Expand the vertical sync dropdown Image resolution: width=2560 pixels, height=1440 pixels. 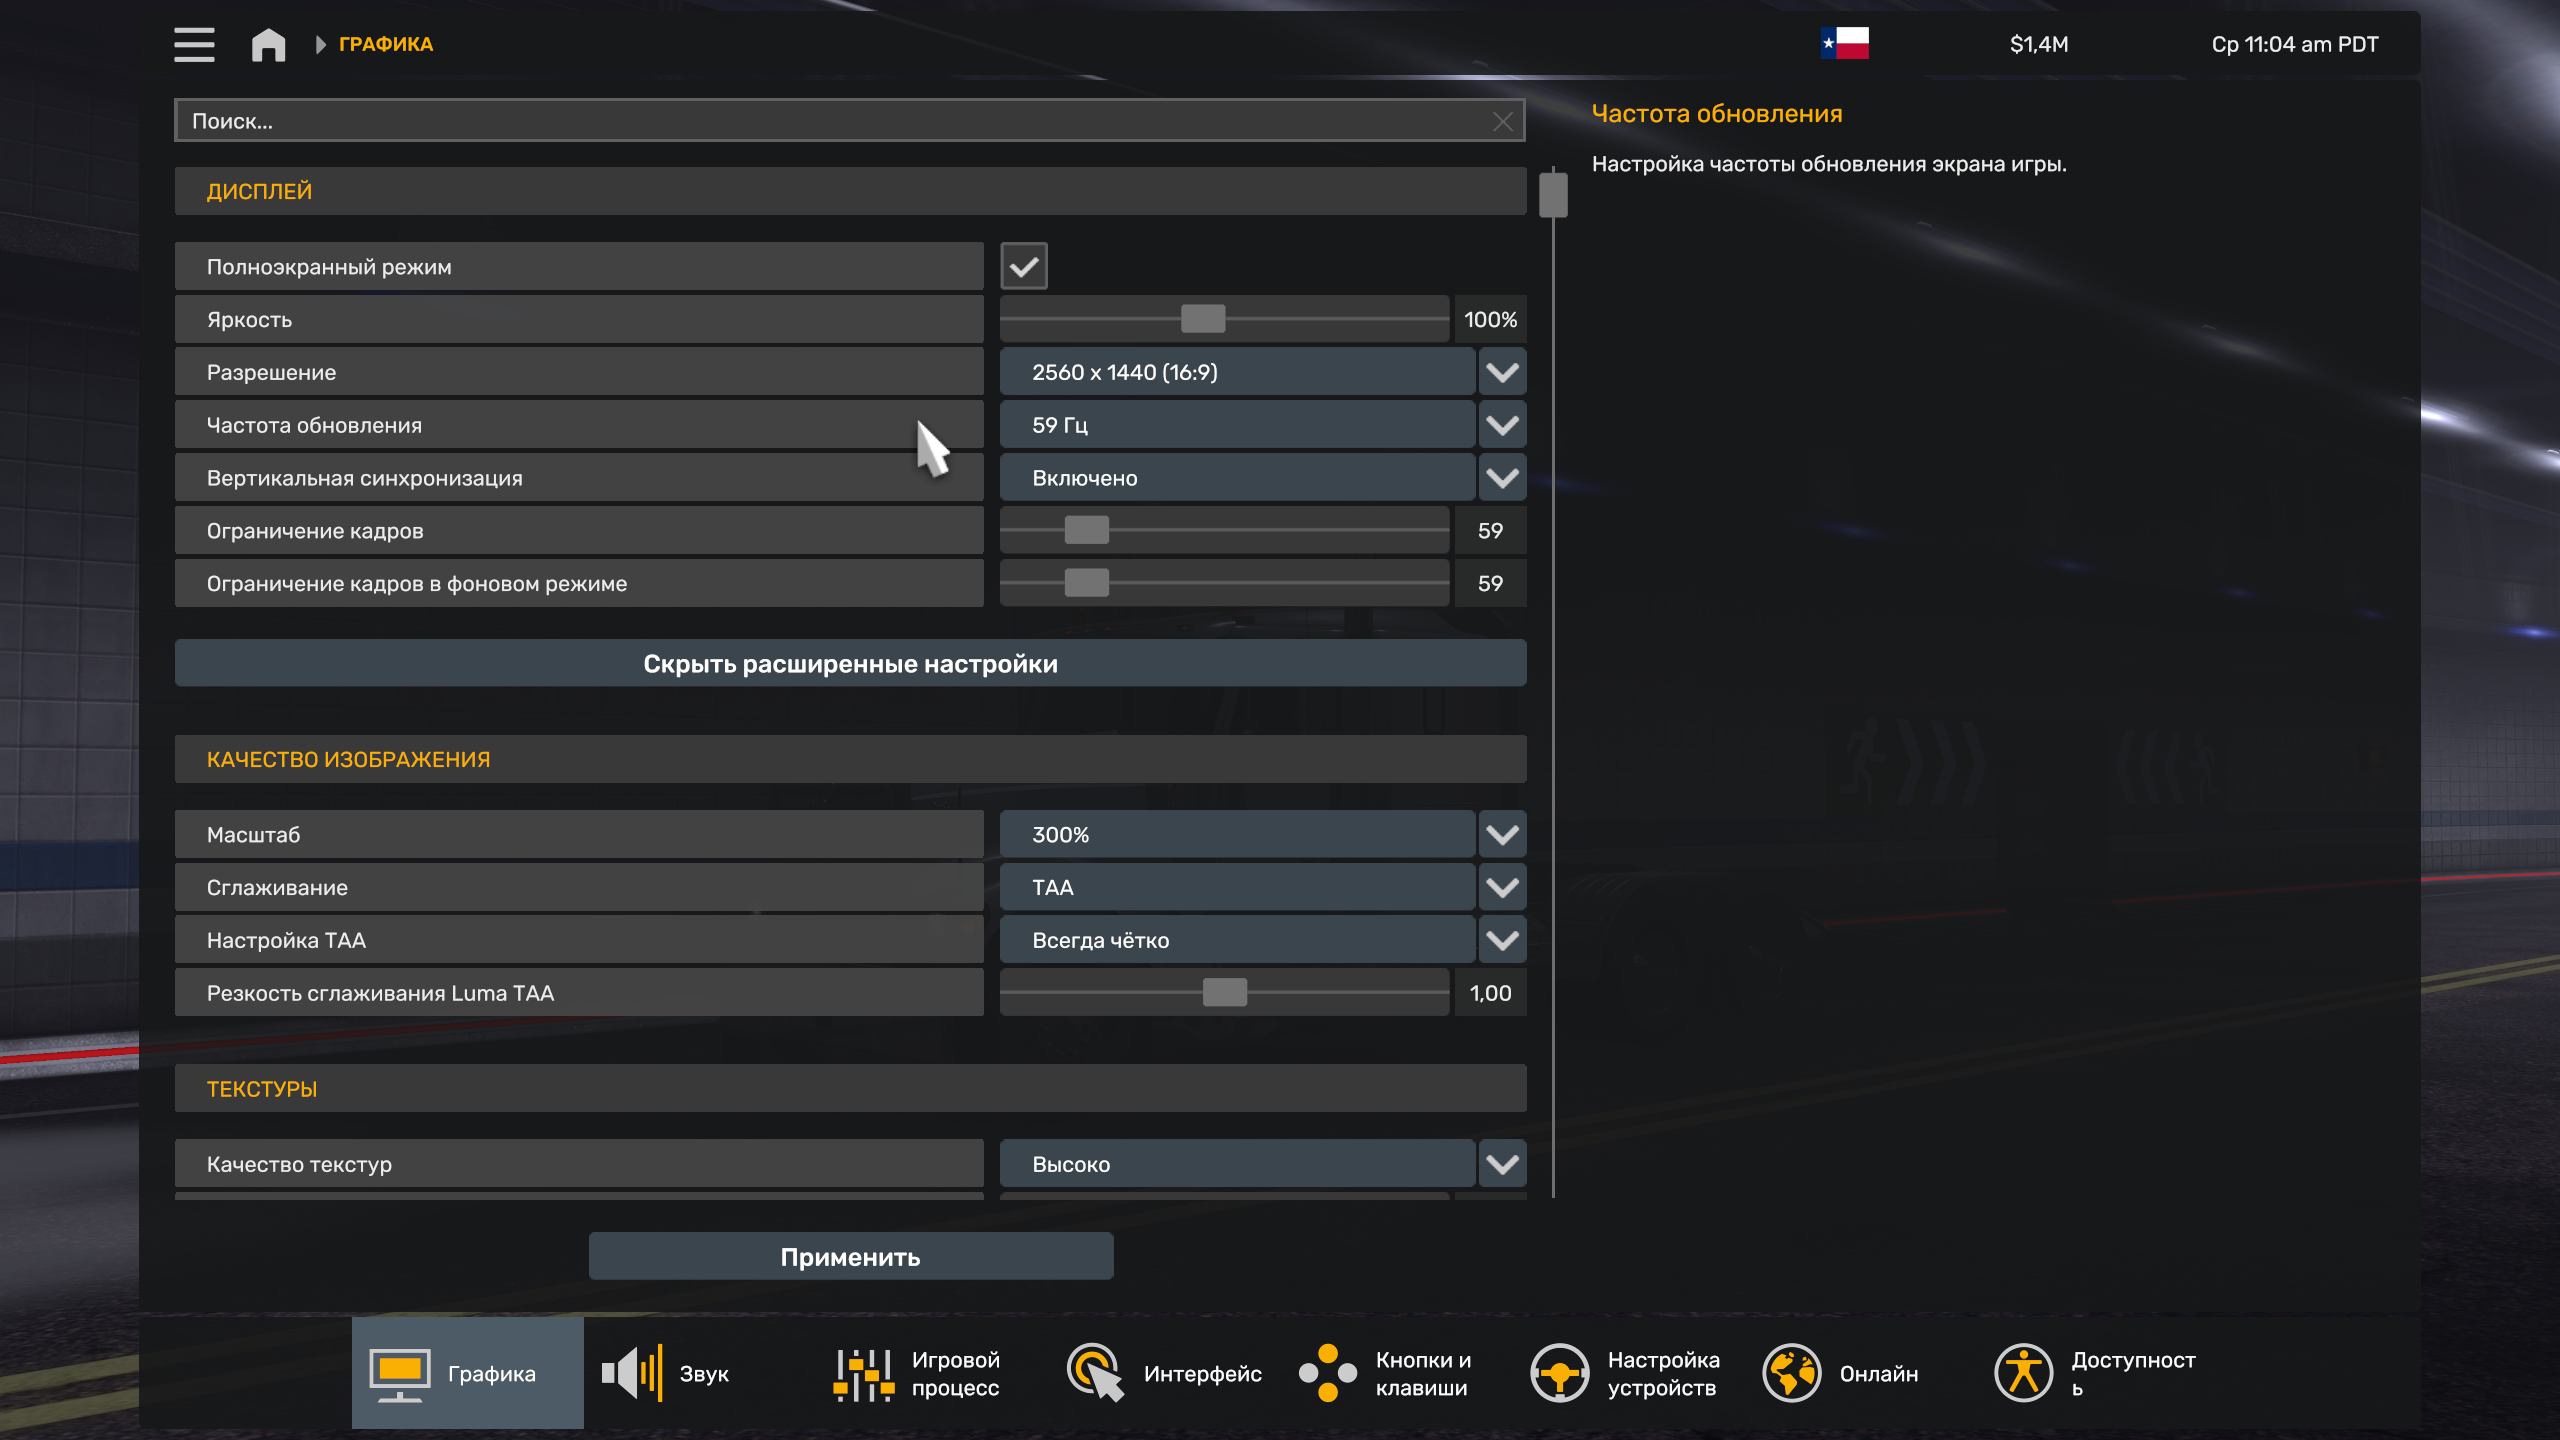(1502, 478)
